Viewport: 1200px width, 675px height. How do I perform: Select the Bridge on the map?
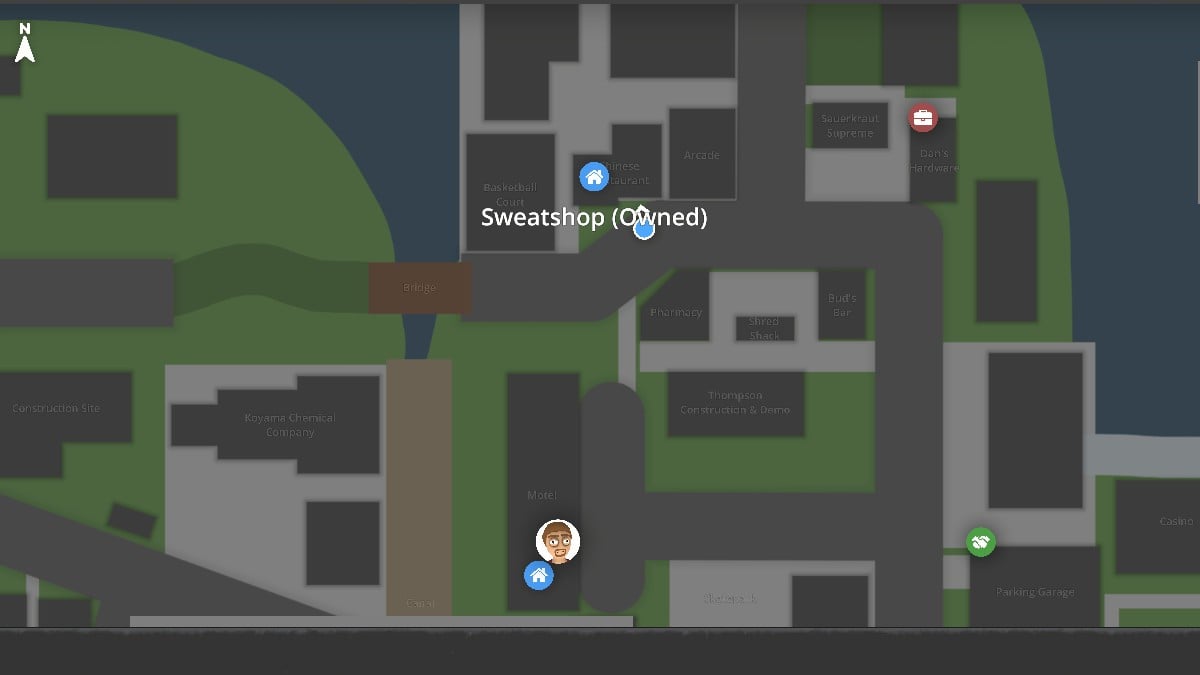(x=419, y=287)
